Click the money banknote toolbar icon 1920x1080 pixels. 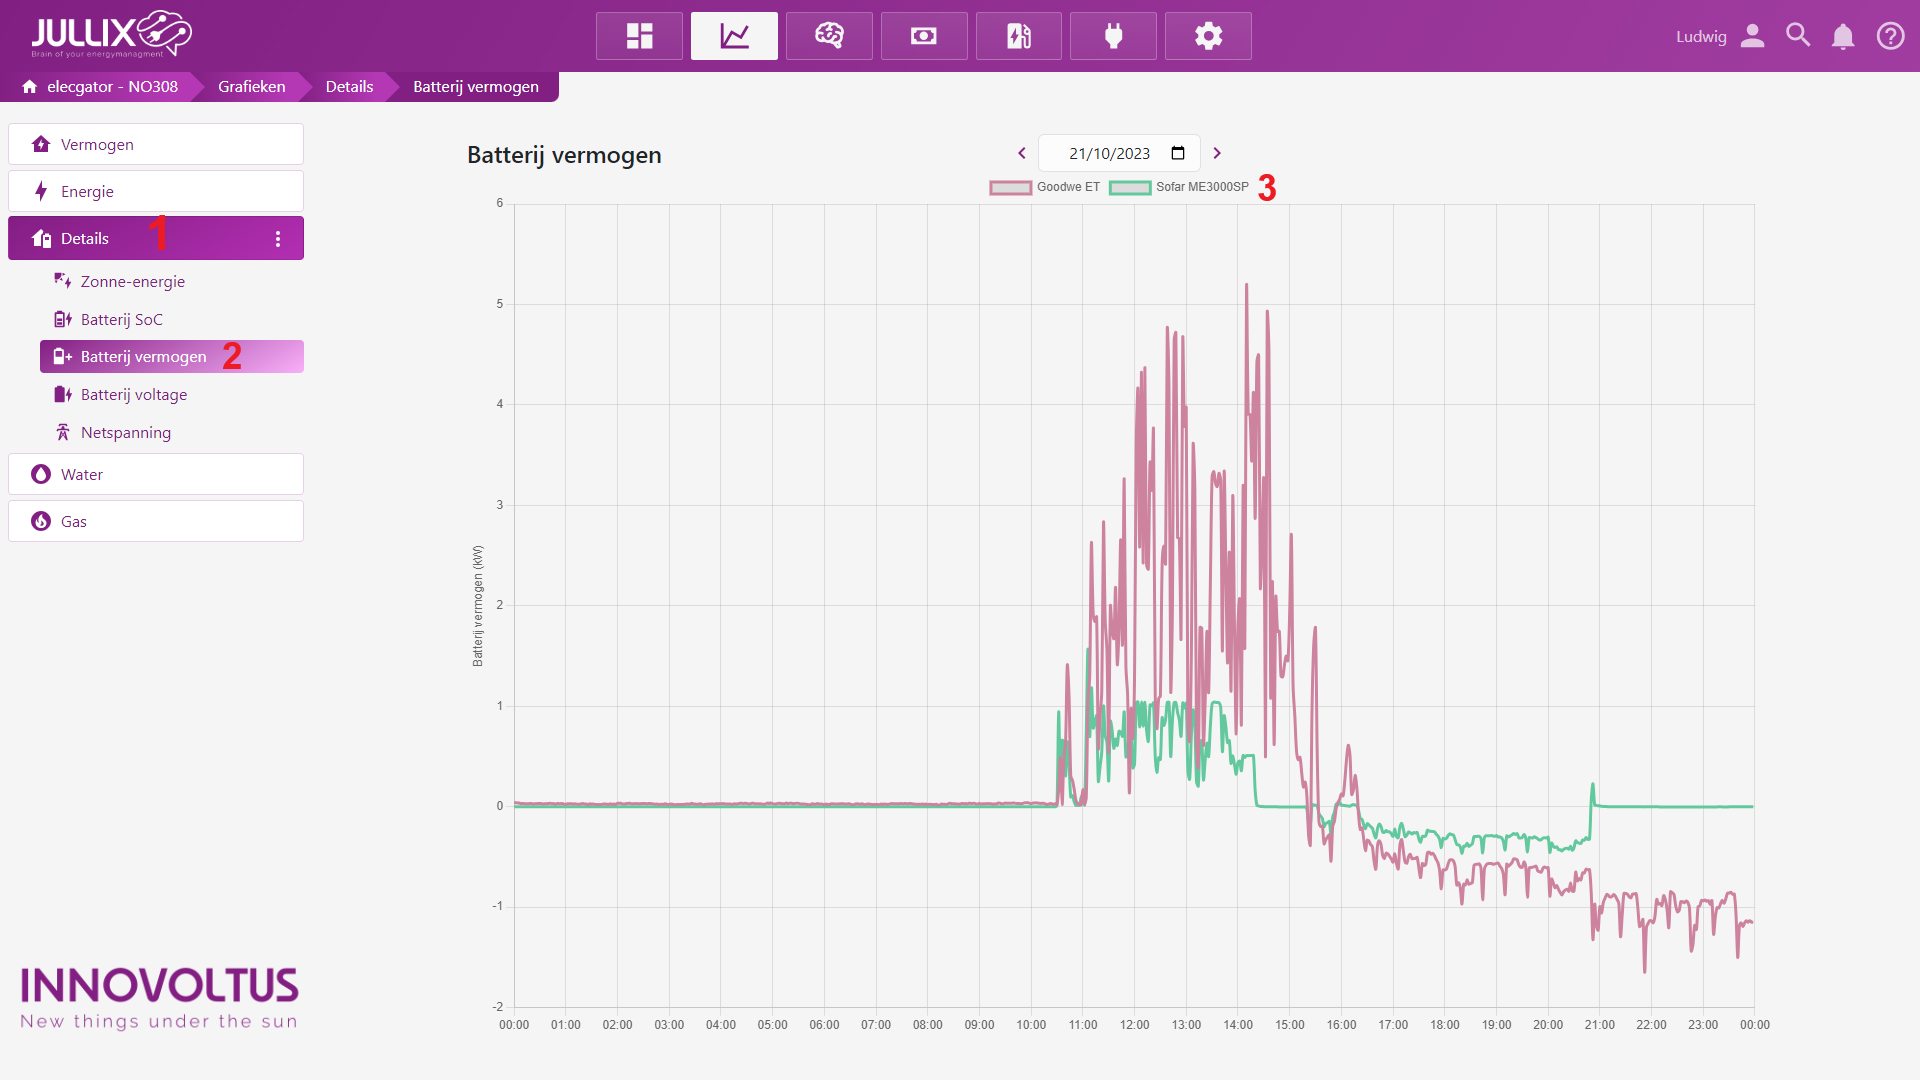coord(924,36)
